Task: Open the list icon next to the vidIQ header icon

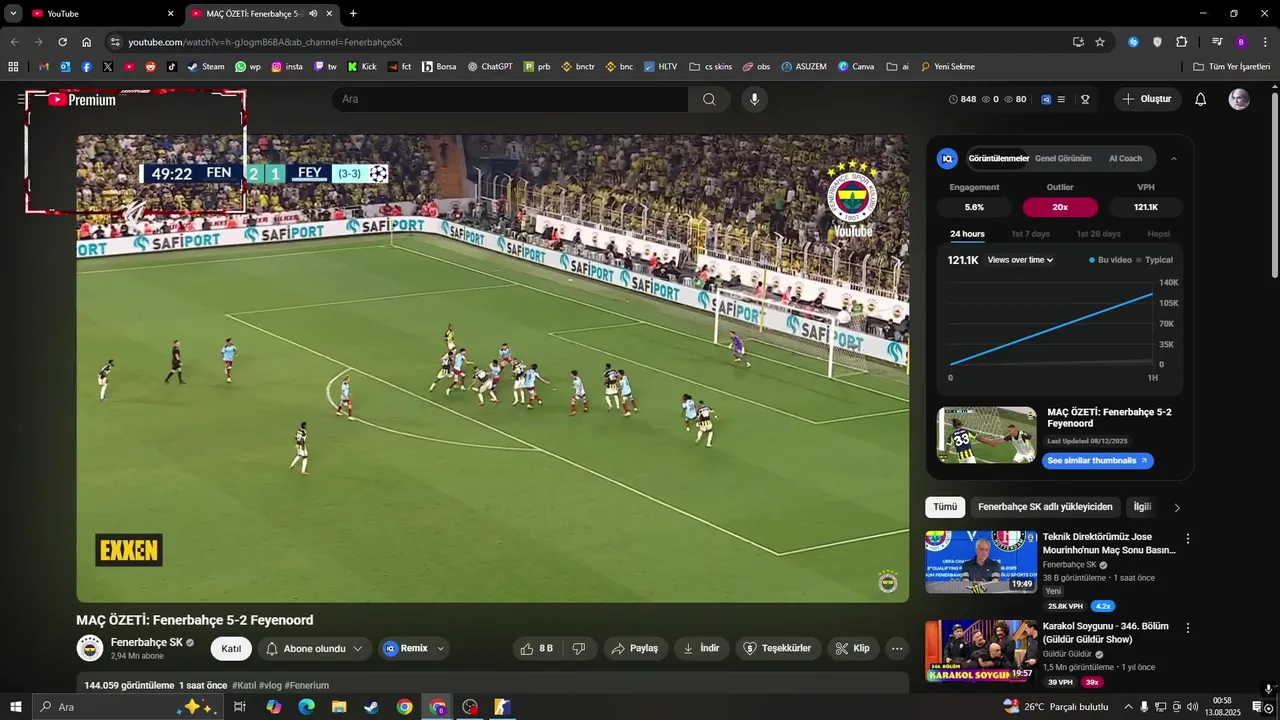Action: pyautogui.click(x=1062, y=99)
